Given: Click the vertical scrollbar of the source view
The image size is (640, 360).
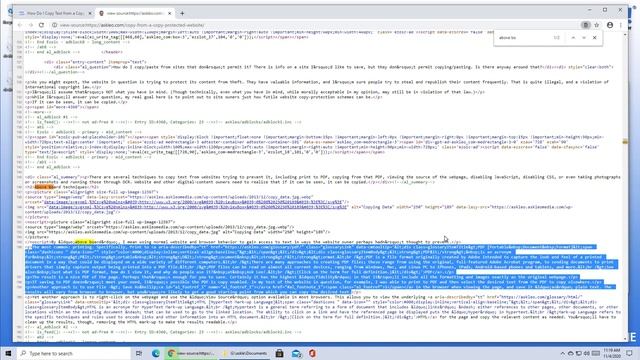Looking at the screenshot, I should [x=625, y=186].
